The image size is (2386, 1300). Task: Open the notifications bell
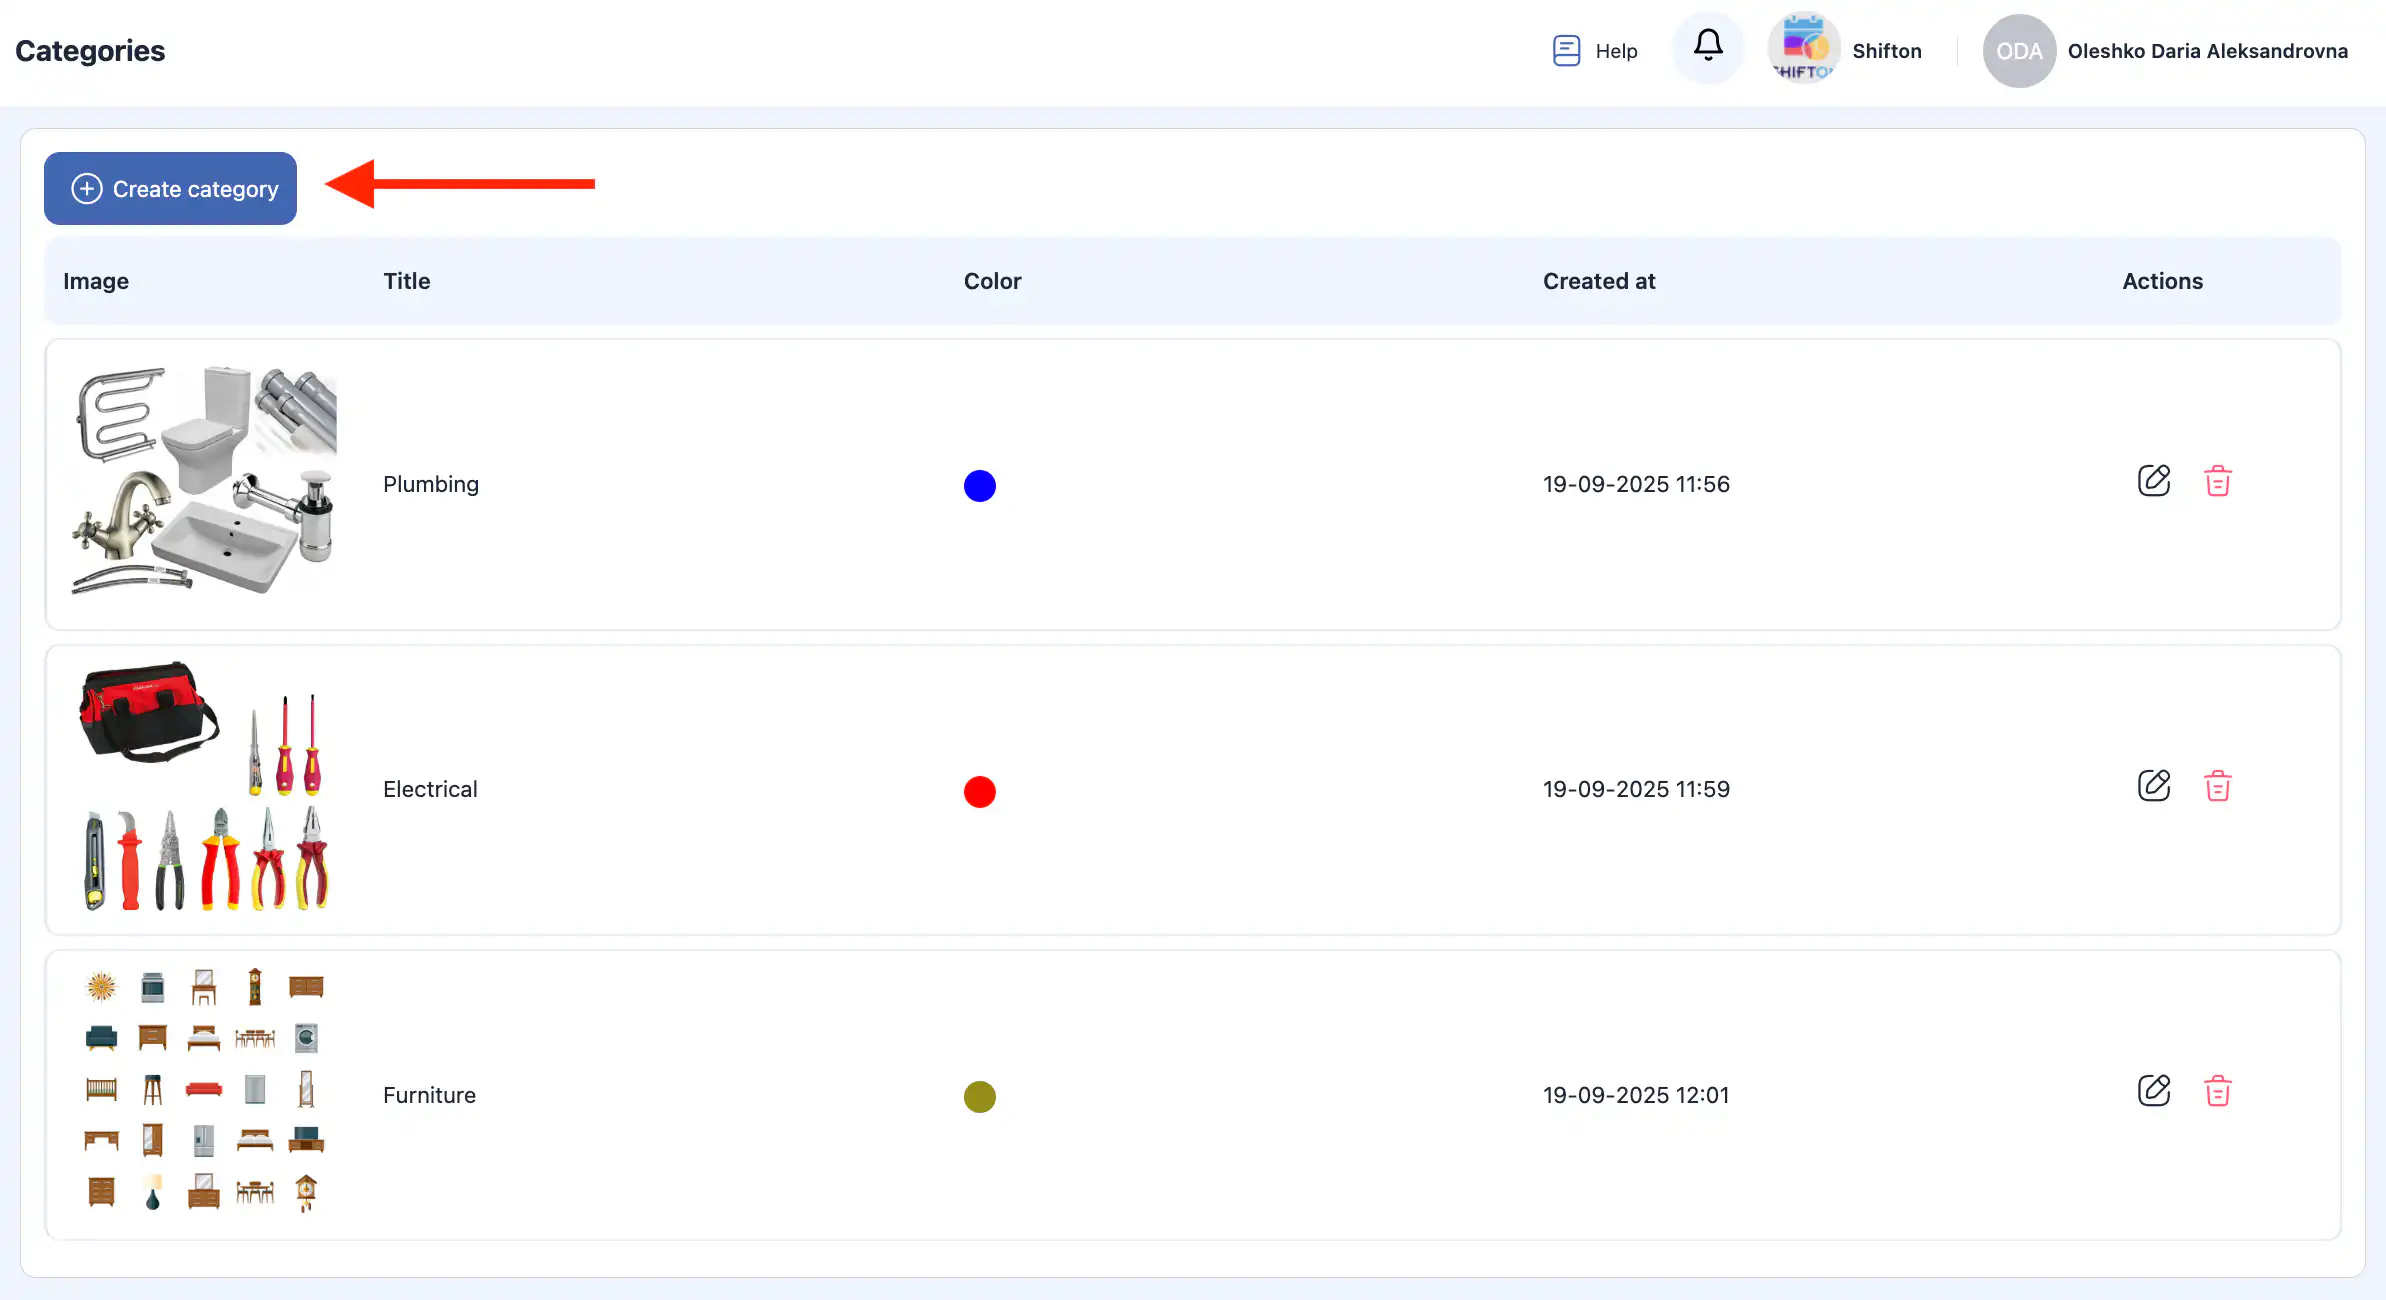point(1708,46)
